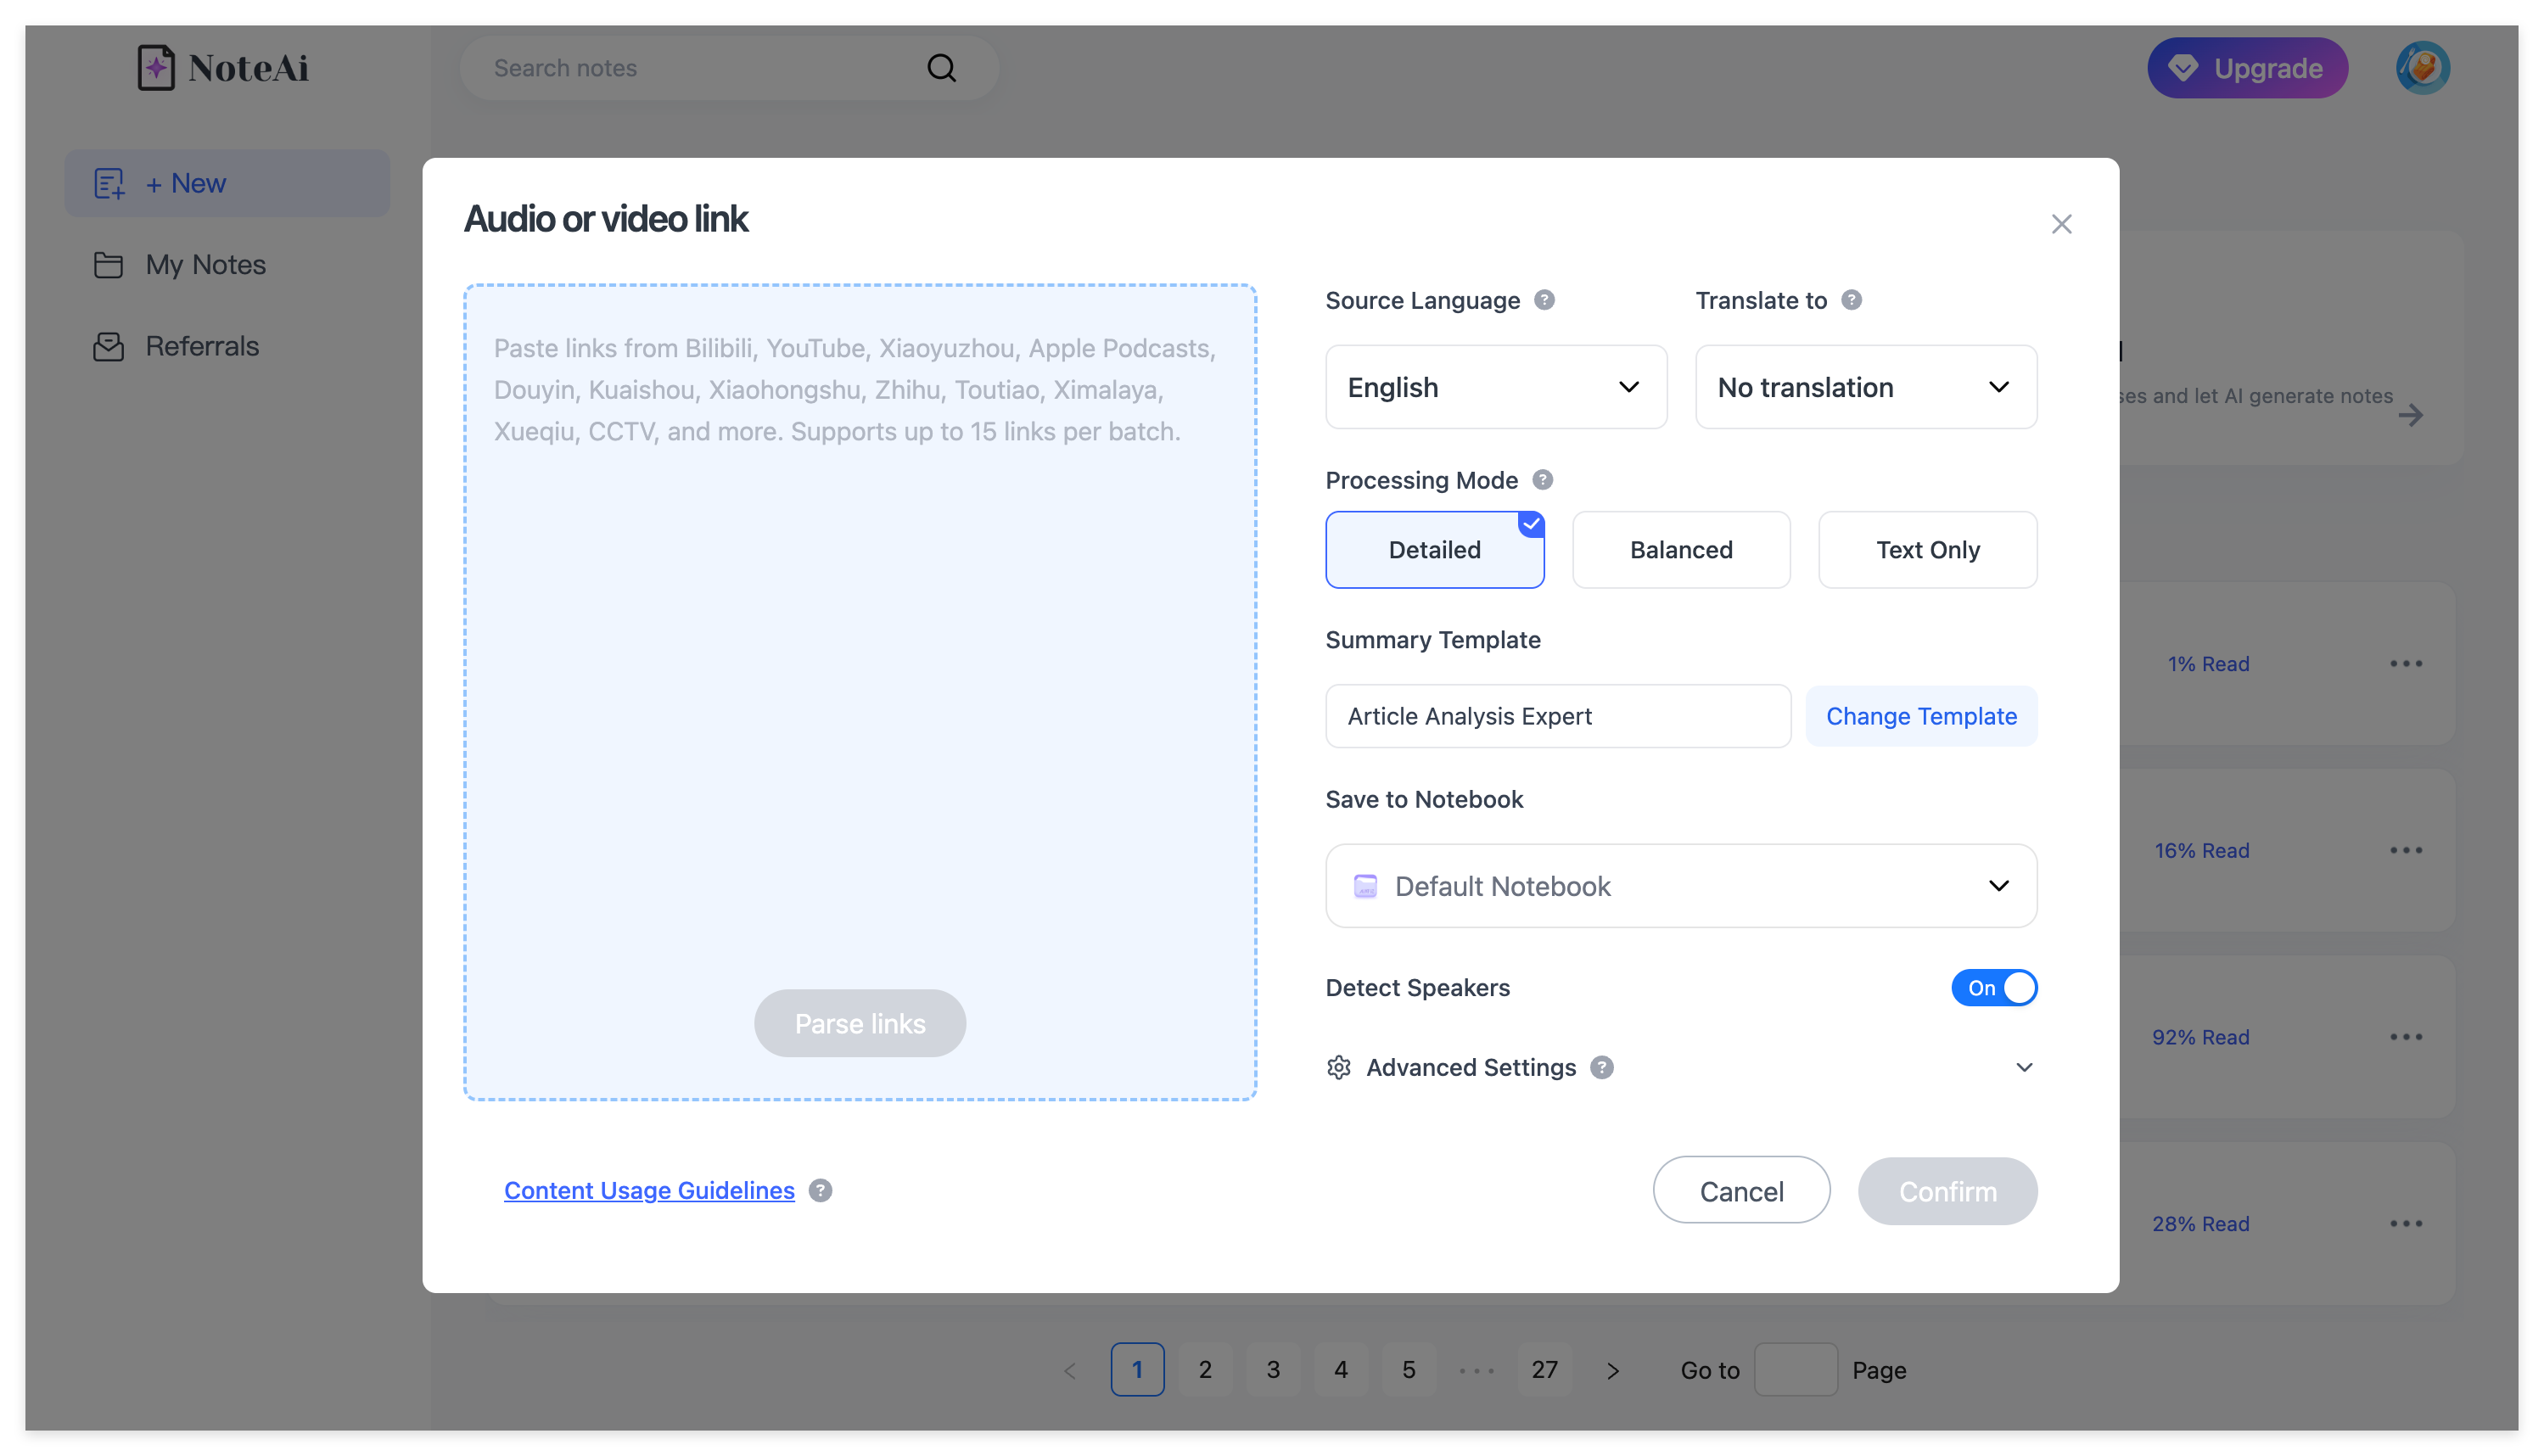2544x1456 pixels.
Task: Select Detailed processing mode
Action: pyautogui.click(x=1434, y=550)
